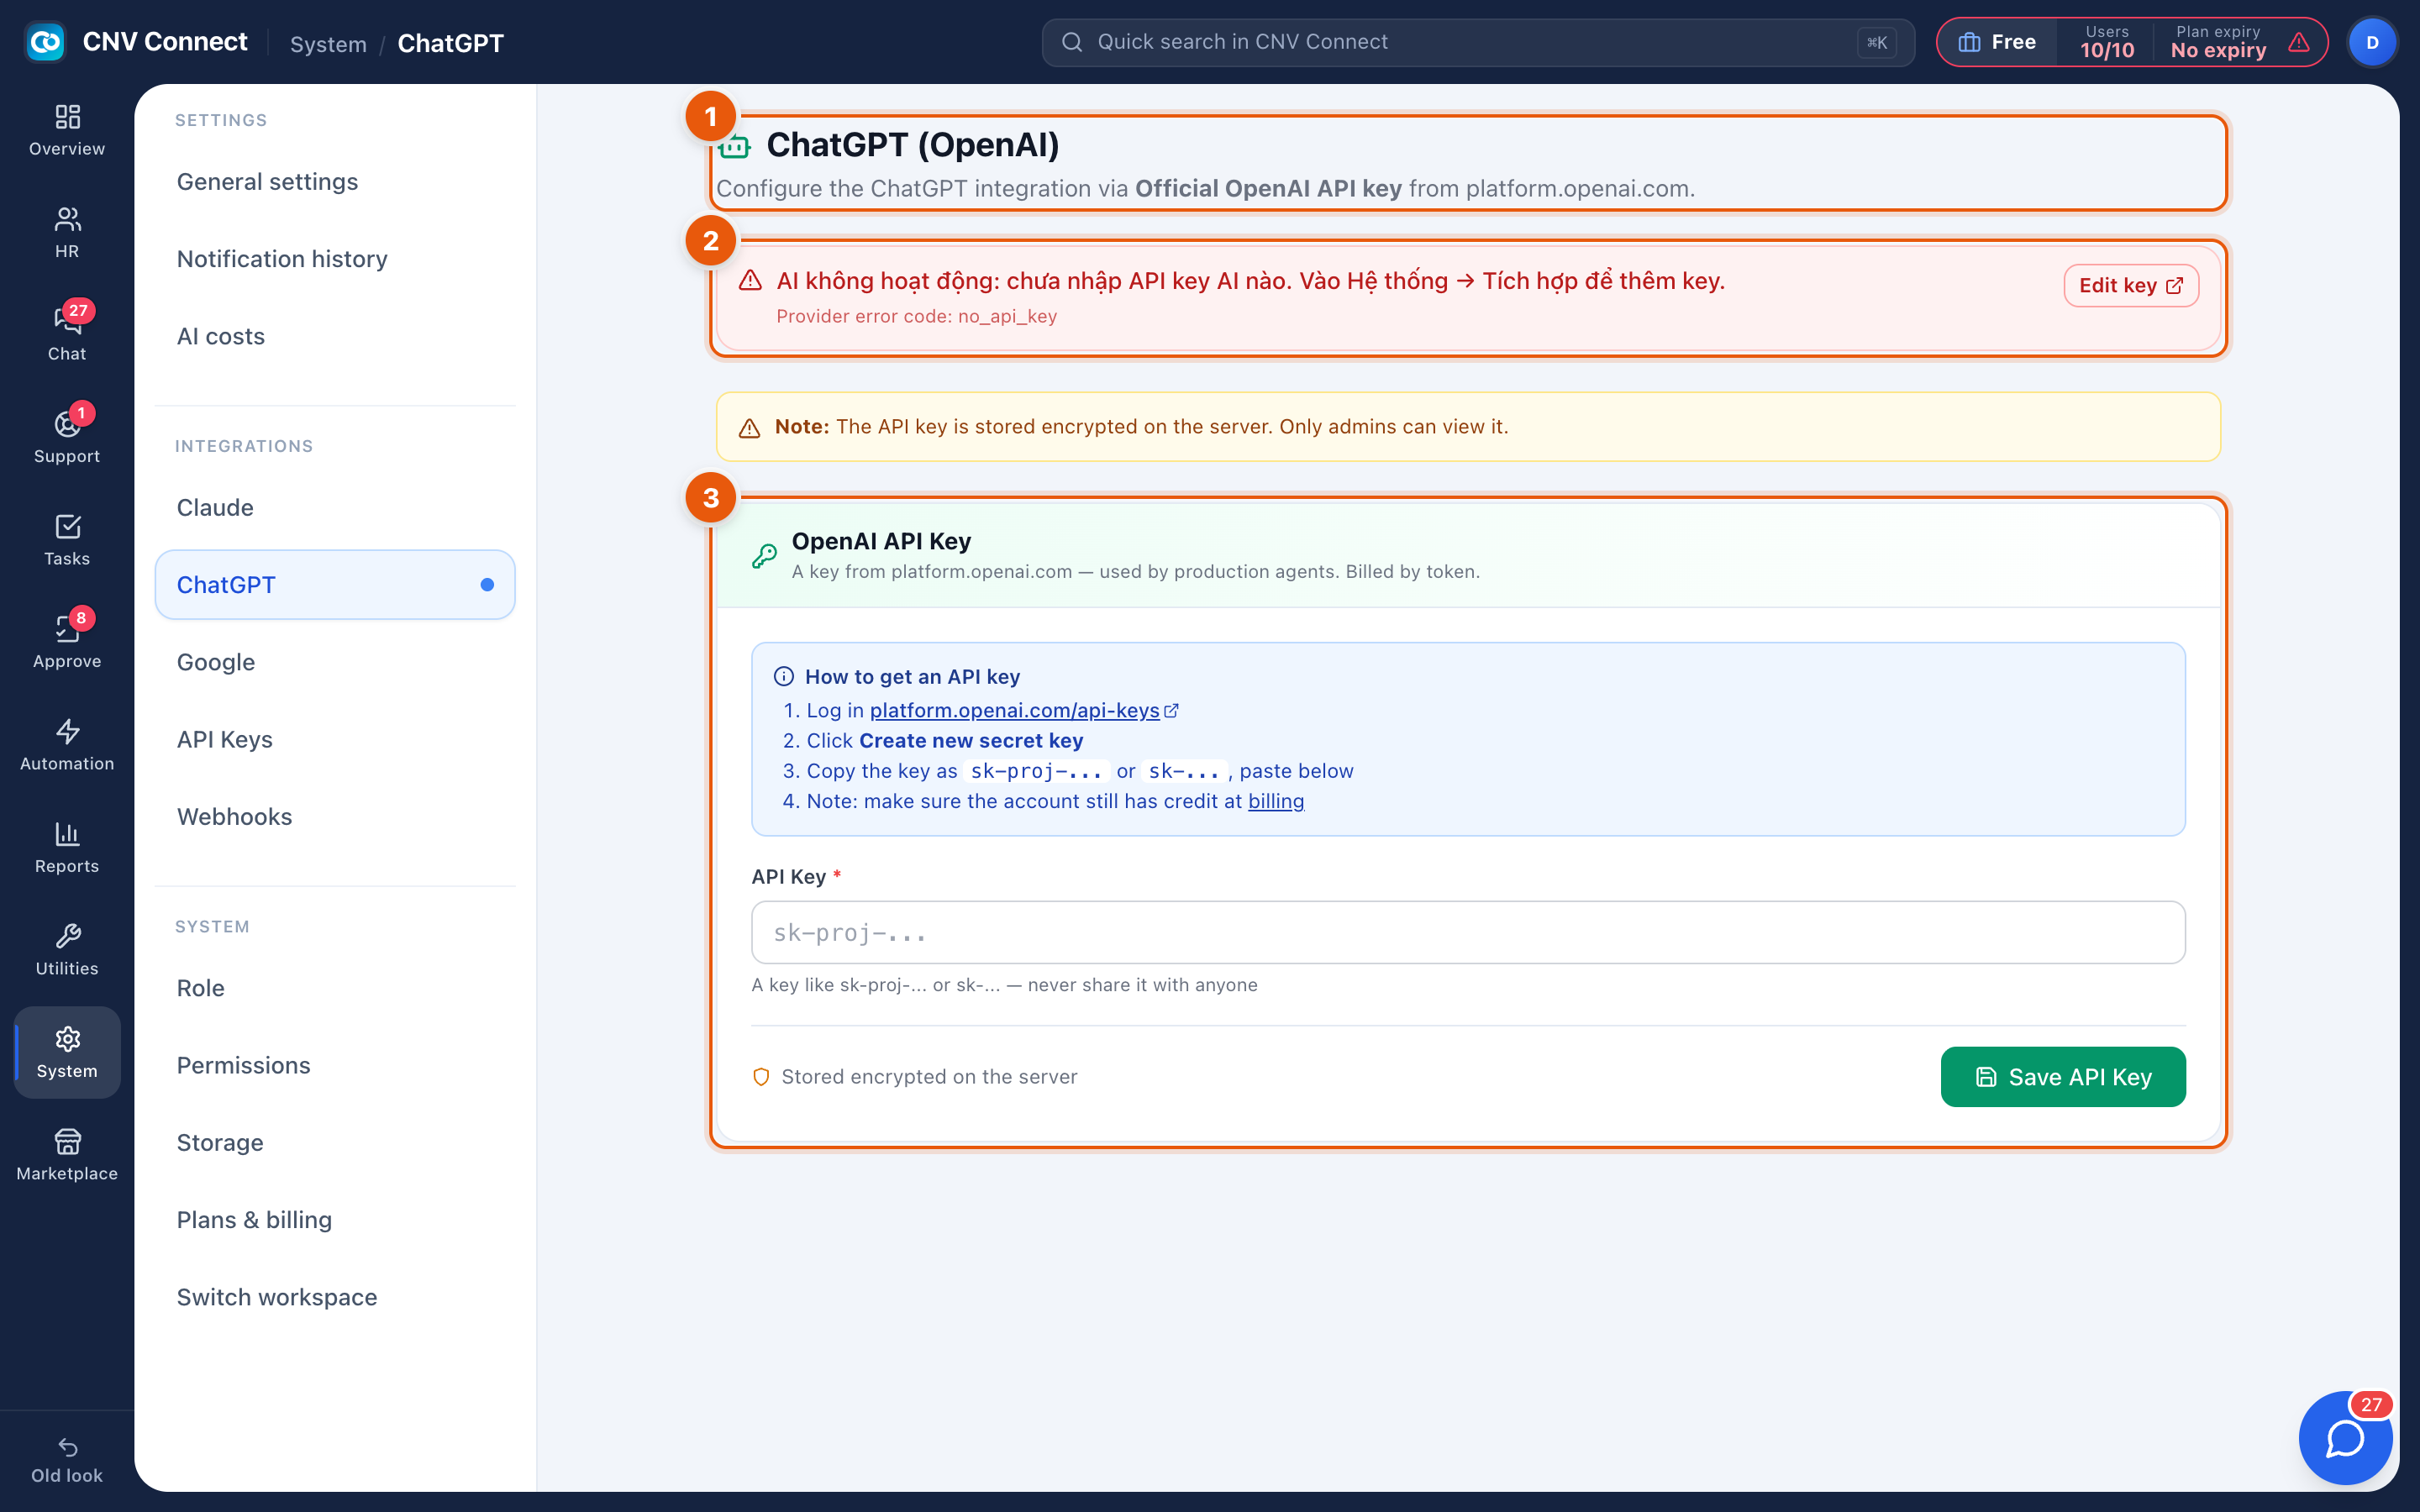The width and height of the screenshot is (2420, 1512).
Task: Open the Utilities section
Action: (x=67, y=950)
